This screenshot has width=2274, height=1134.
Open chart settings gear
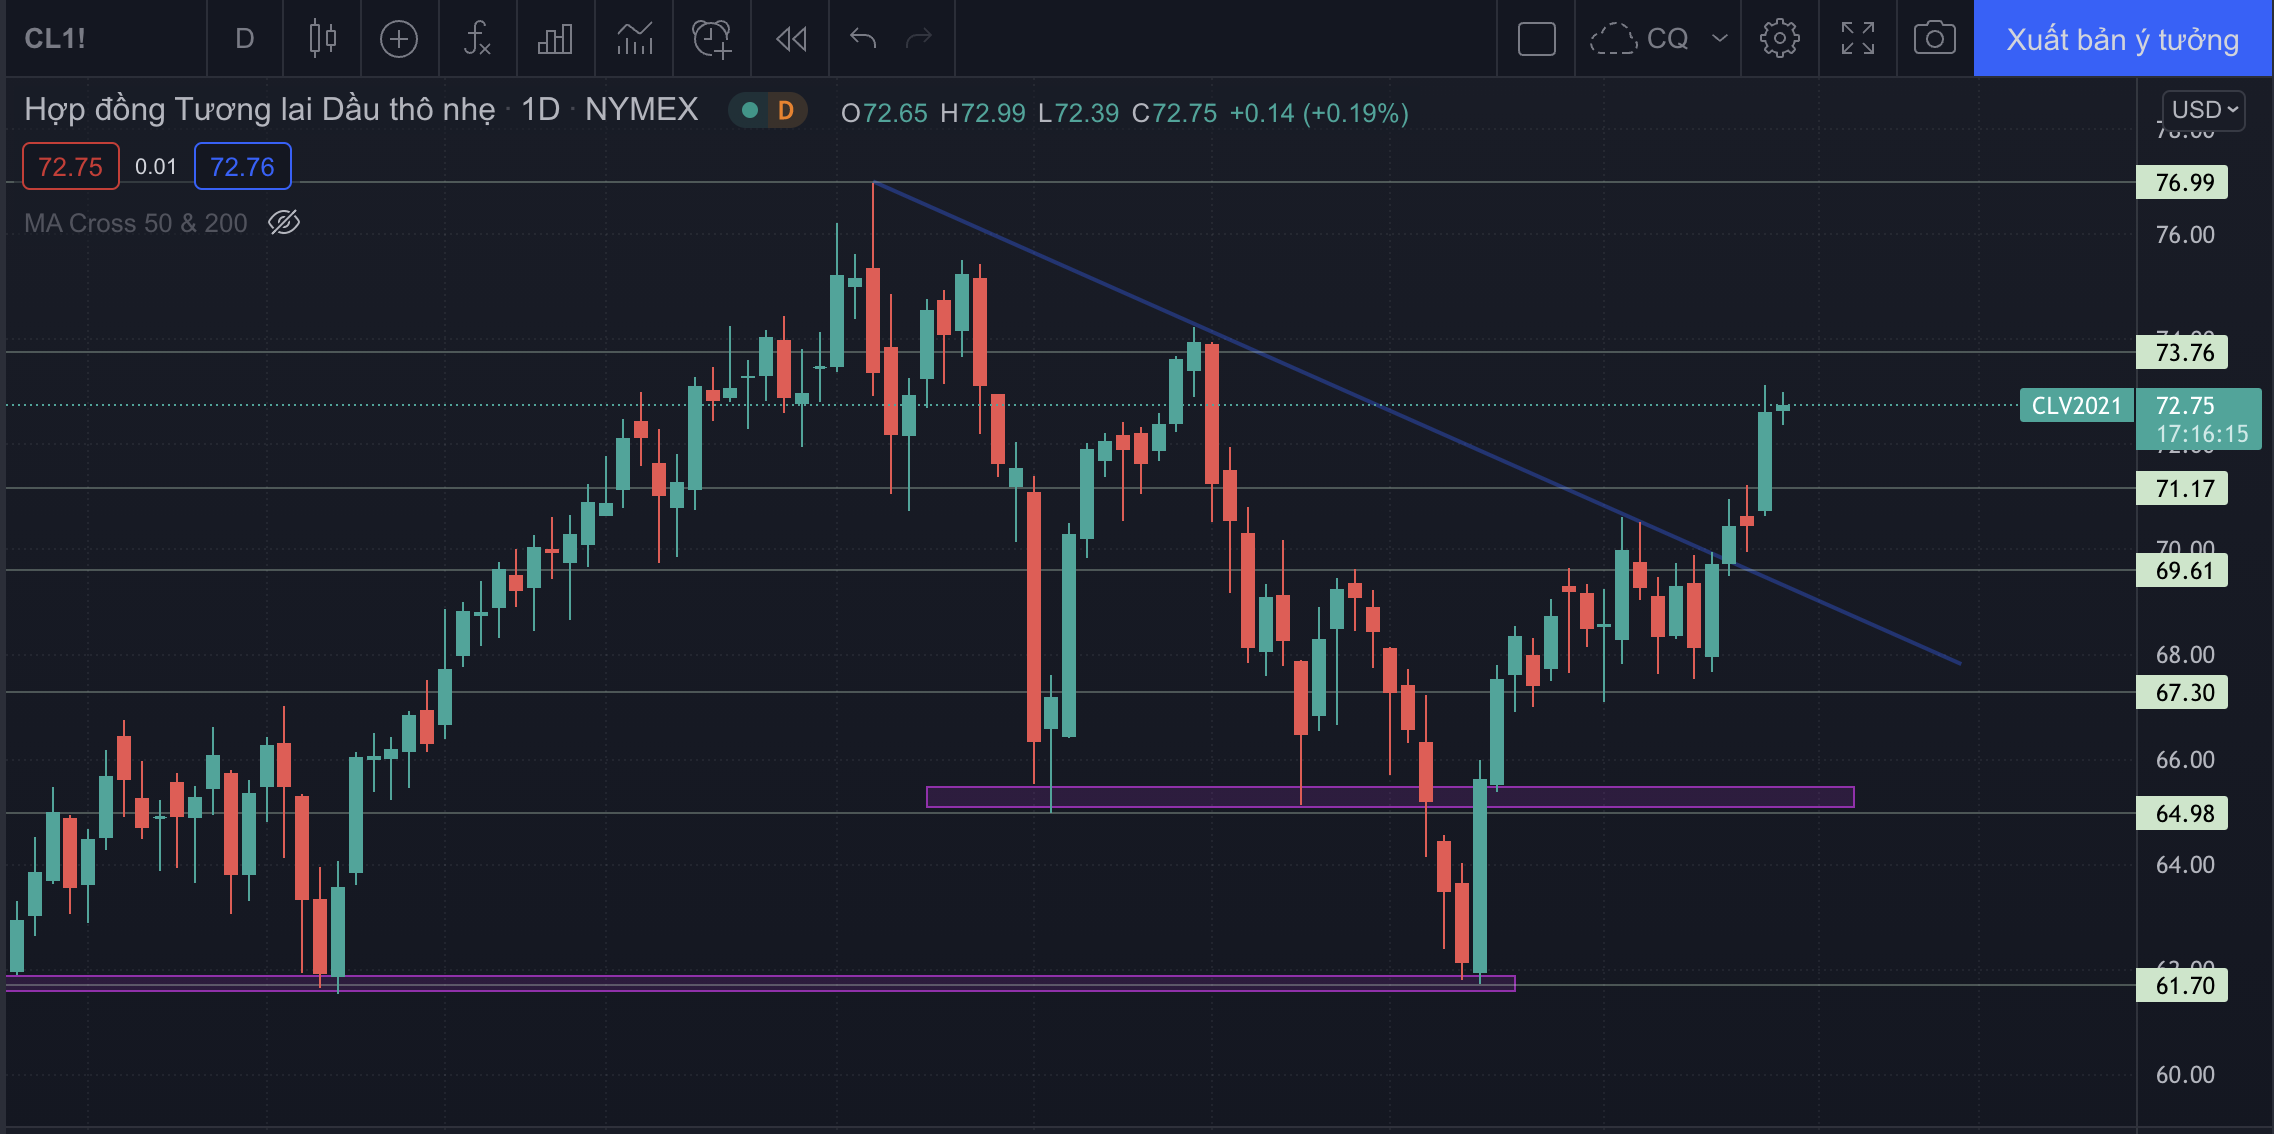[x=1779, y=39]
